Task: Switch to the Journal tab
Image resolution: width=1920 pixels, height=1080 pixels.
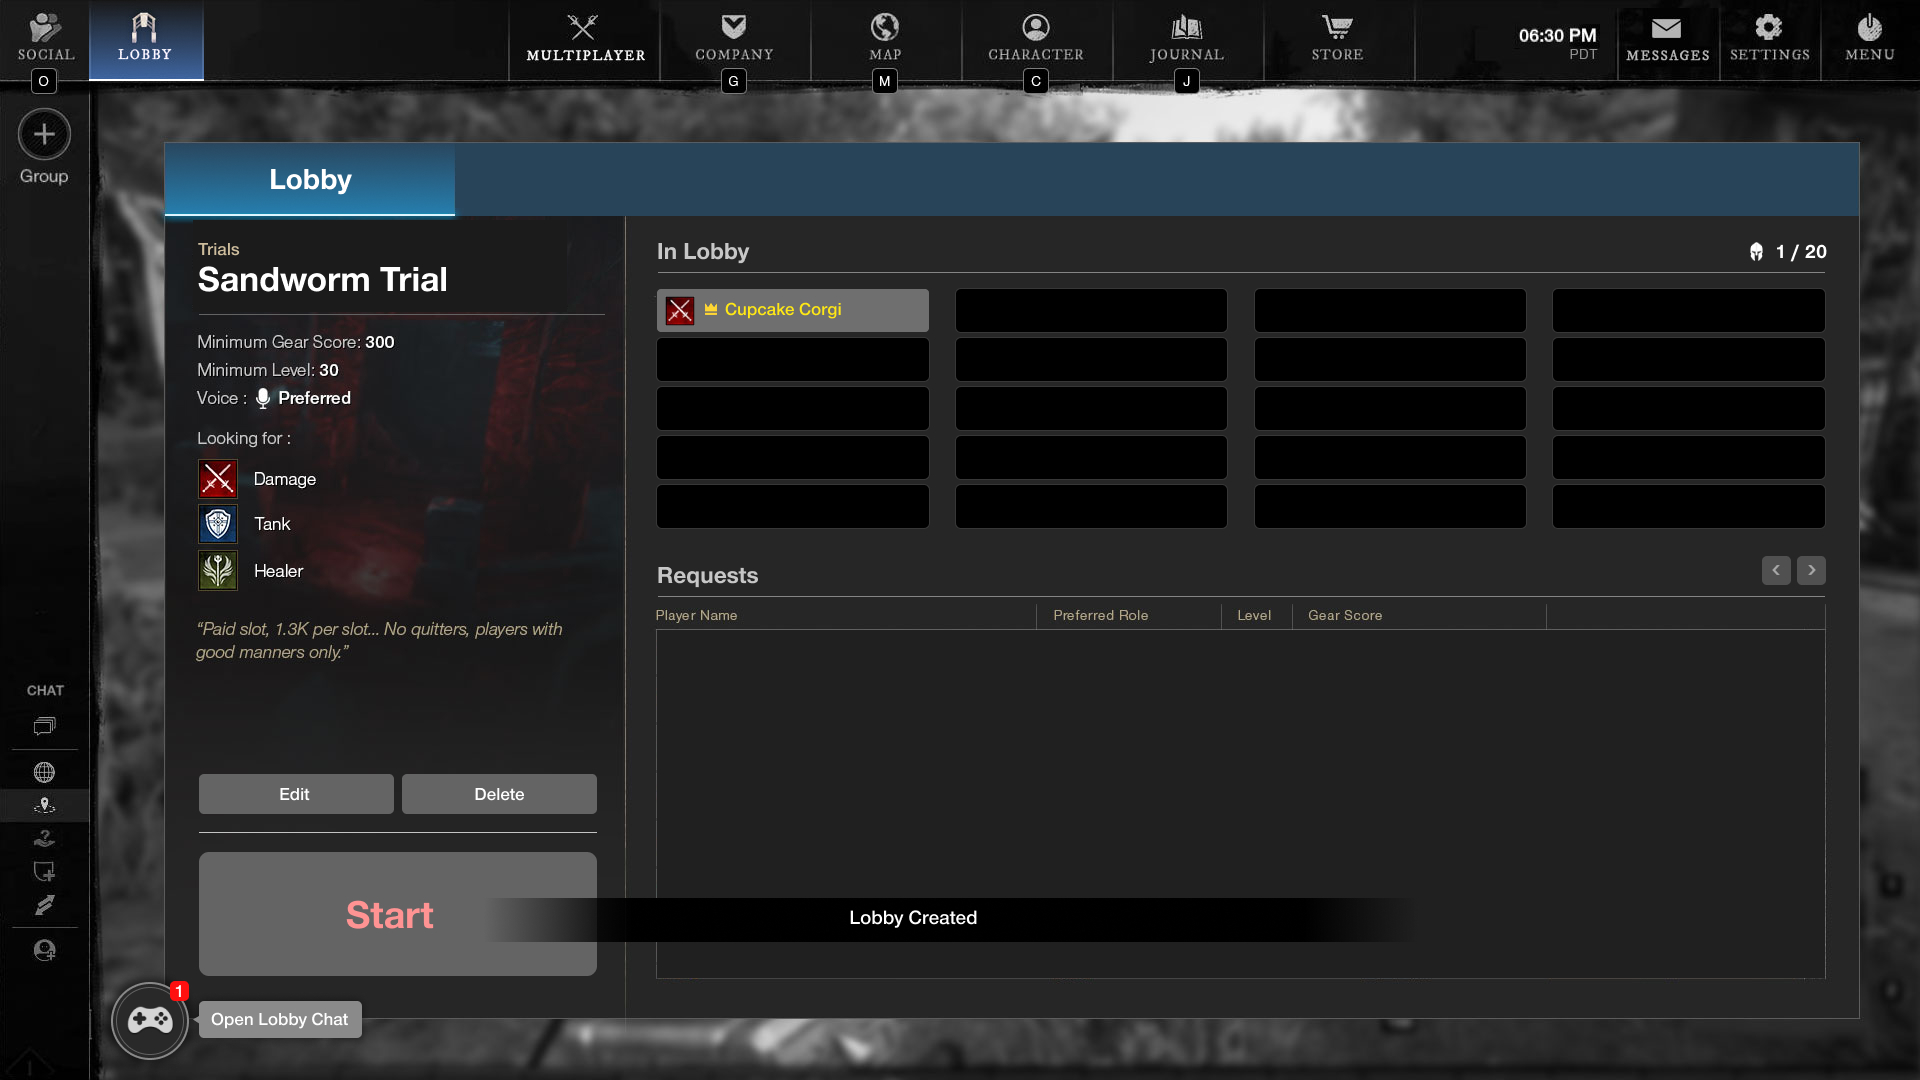Action: [1186, 39]
